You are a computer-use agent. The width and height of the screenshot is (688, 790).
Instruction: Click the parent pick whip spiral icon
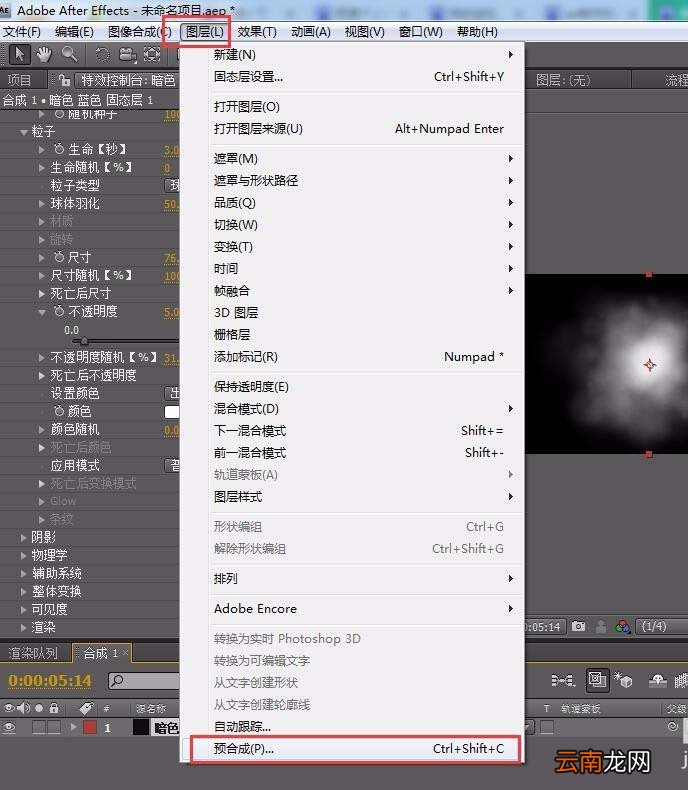pos(672,727)
